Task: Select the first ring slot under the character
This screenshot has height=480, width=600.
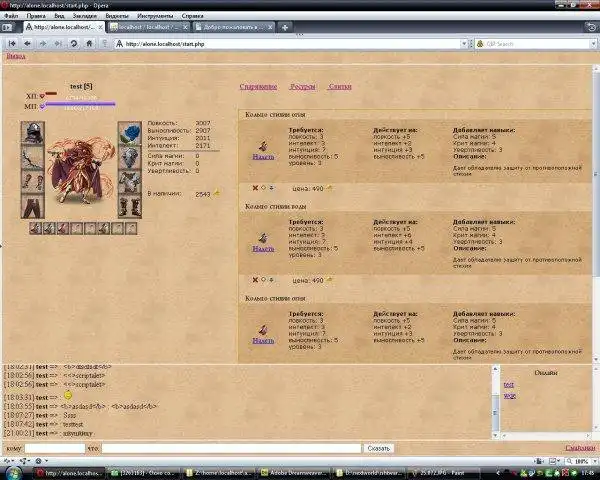Action: [x=36, y=229]
